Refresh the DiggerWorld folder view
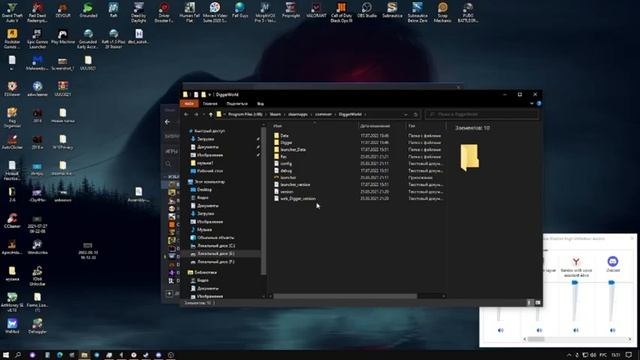The height and width of the screenshot is (360, 640). pyautogui.click(x=416, y=114)
